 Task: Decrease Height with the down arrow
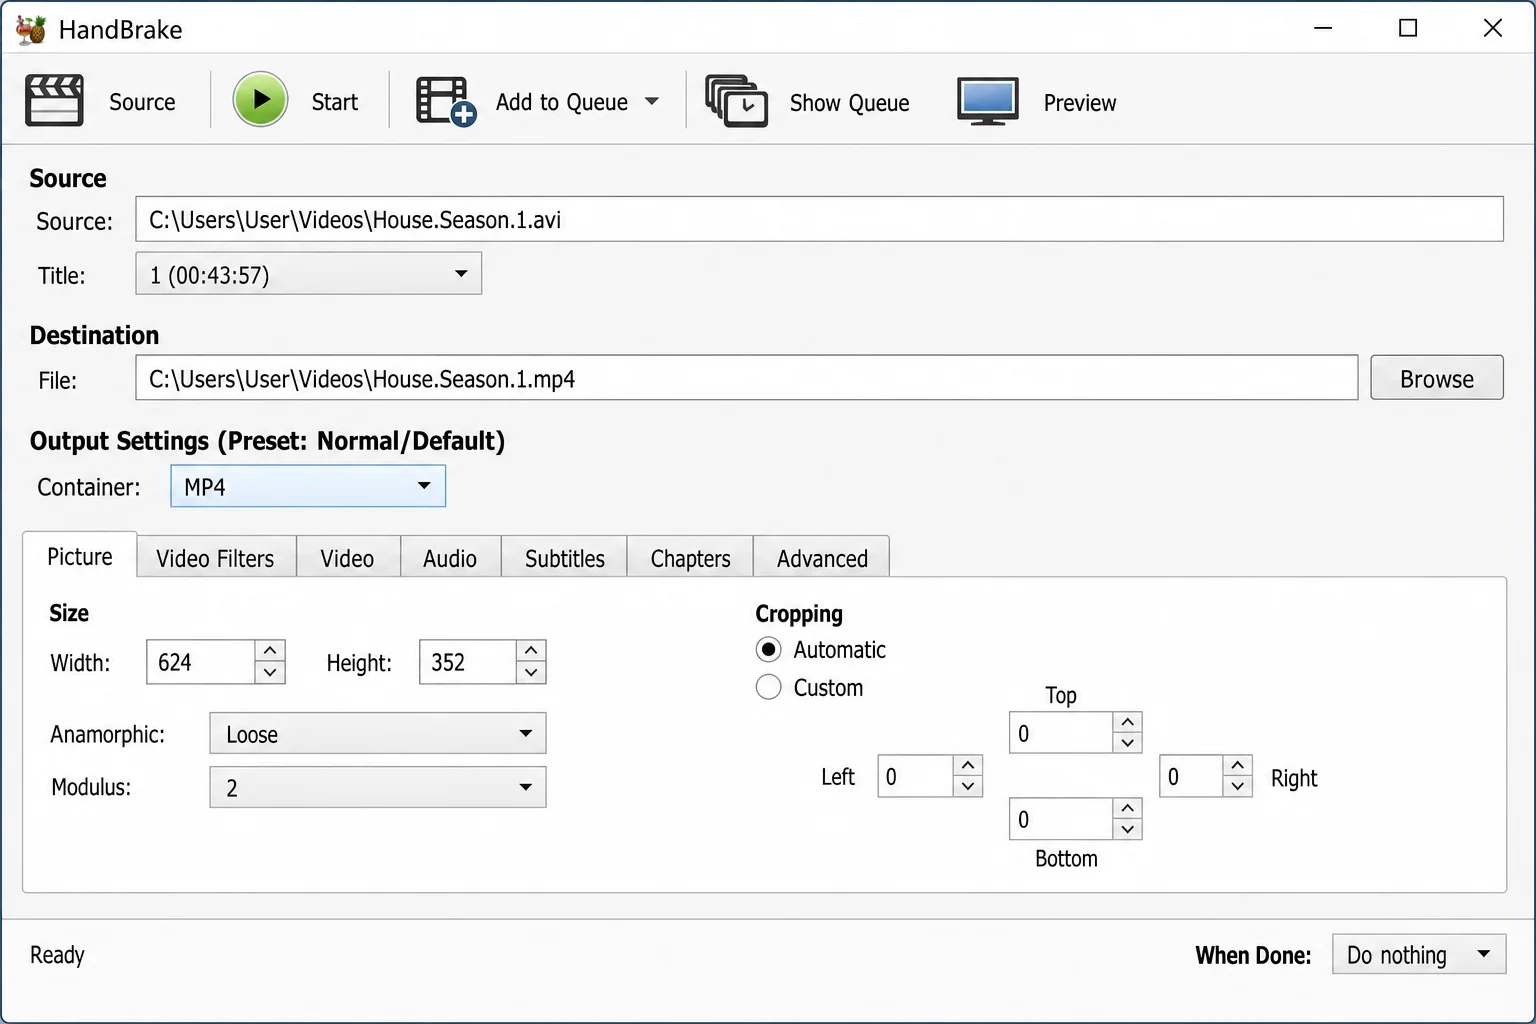tap(531, 673)
